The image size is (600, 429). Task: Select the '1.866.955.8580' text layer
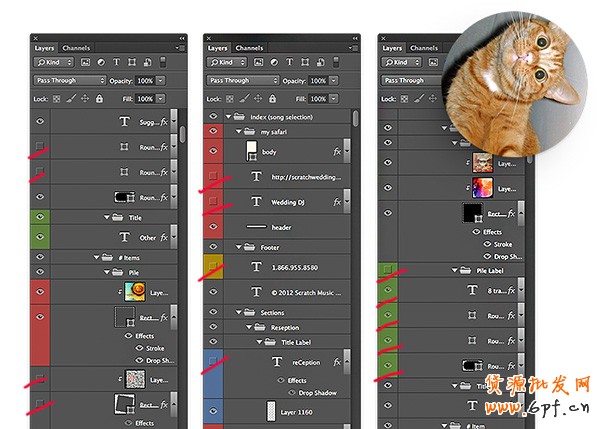[x=291, y=268]
